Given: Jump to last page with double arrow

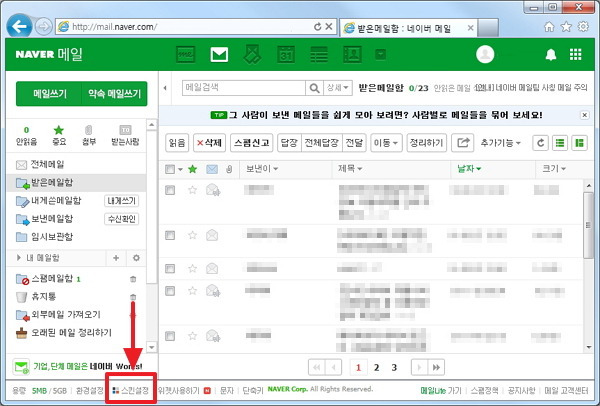Looking at the screenshot, I should (436, 367).
